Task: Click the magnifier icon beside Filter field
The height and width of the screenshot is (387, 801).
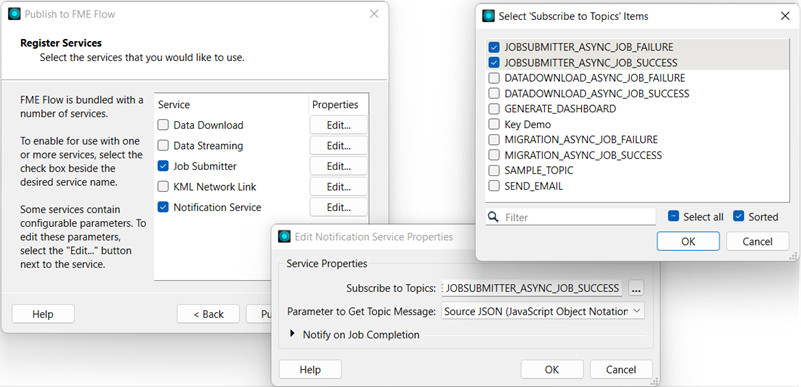Action: (x=493, y=217)
